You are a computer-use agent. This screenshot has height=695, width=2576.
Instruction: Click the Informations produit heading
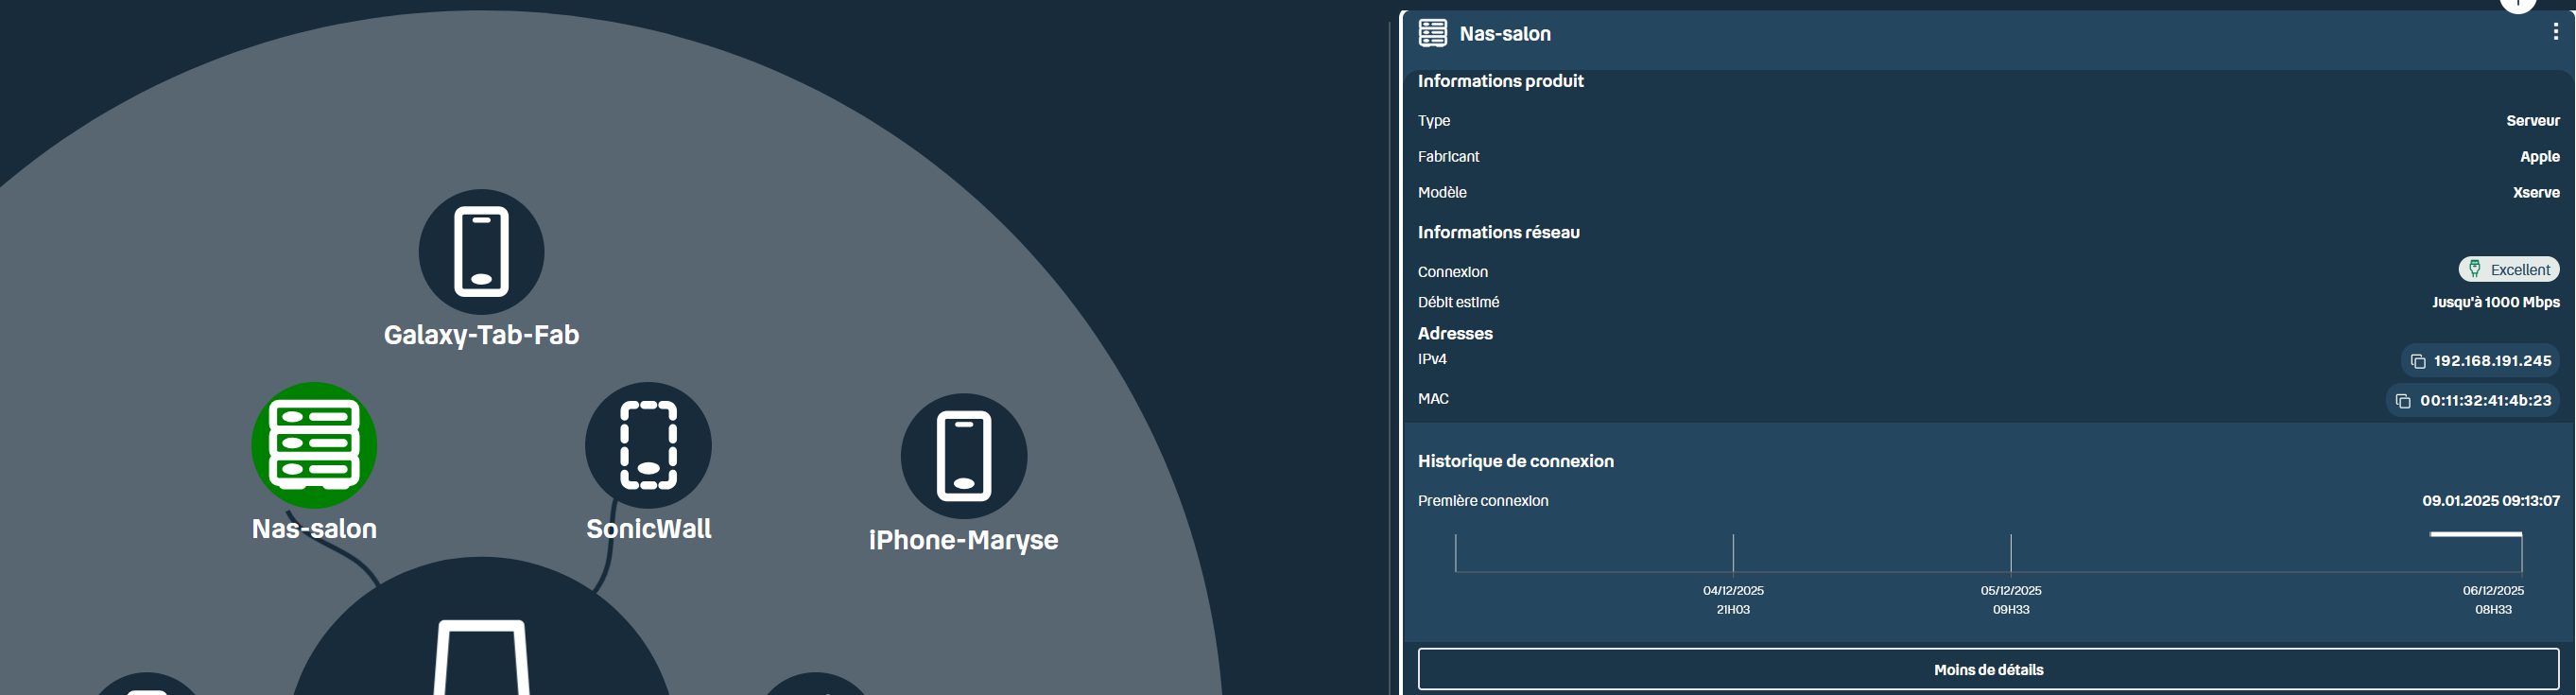[1500, 81]
